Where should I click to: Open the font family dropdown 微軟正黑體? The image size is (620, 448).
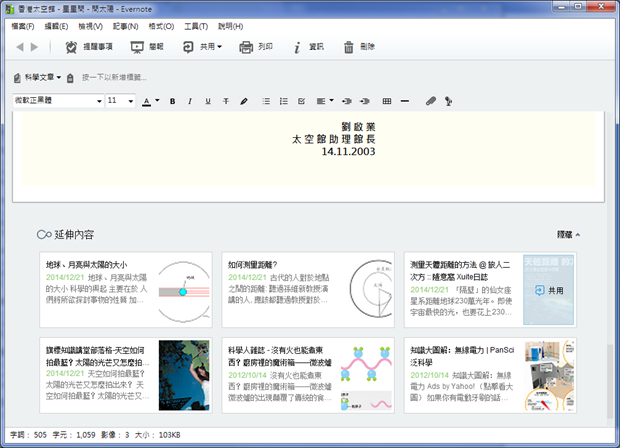pos(58,101)
